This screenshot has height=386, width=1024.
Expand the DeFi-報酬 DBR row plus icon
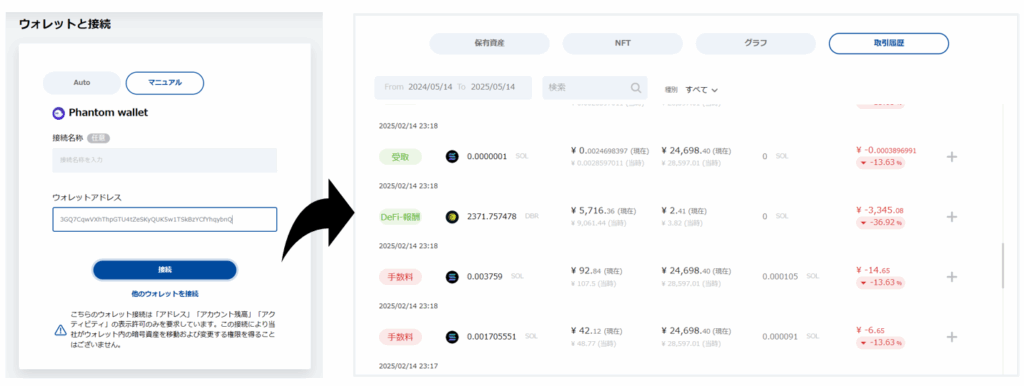click(x=952, y=217)
